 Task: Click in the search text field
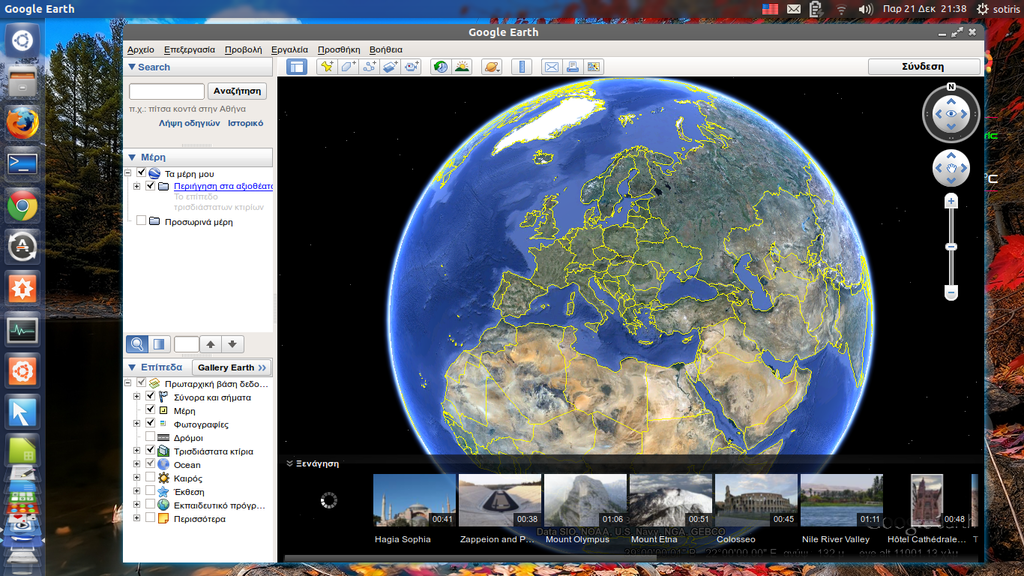tap(167, 91)
